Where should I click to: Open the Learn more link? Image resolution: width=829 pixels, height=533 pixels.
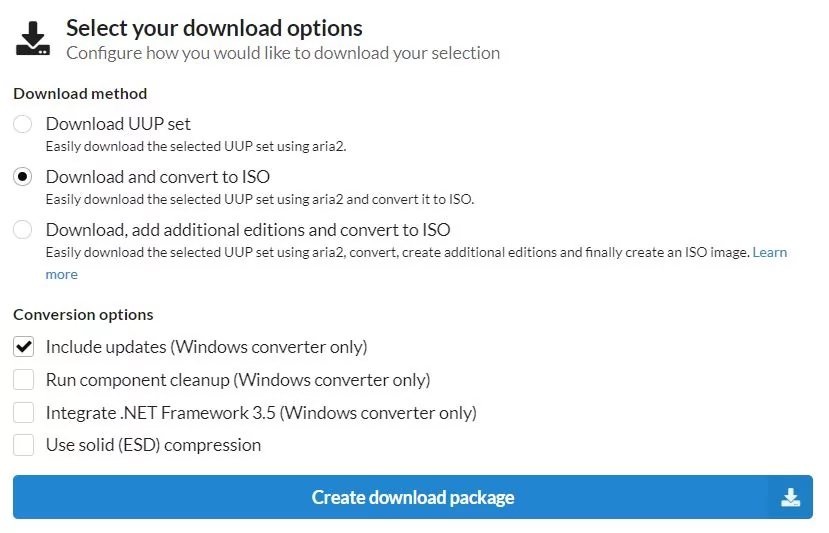(x=770, y=253)
